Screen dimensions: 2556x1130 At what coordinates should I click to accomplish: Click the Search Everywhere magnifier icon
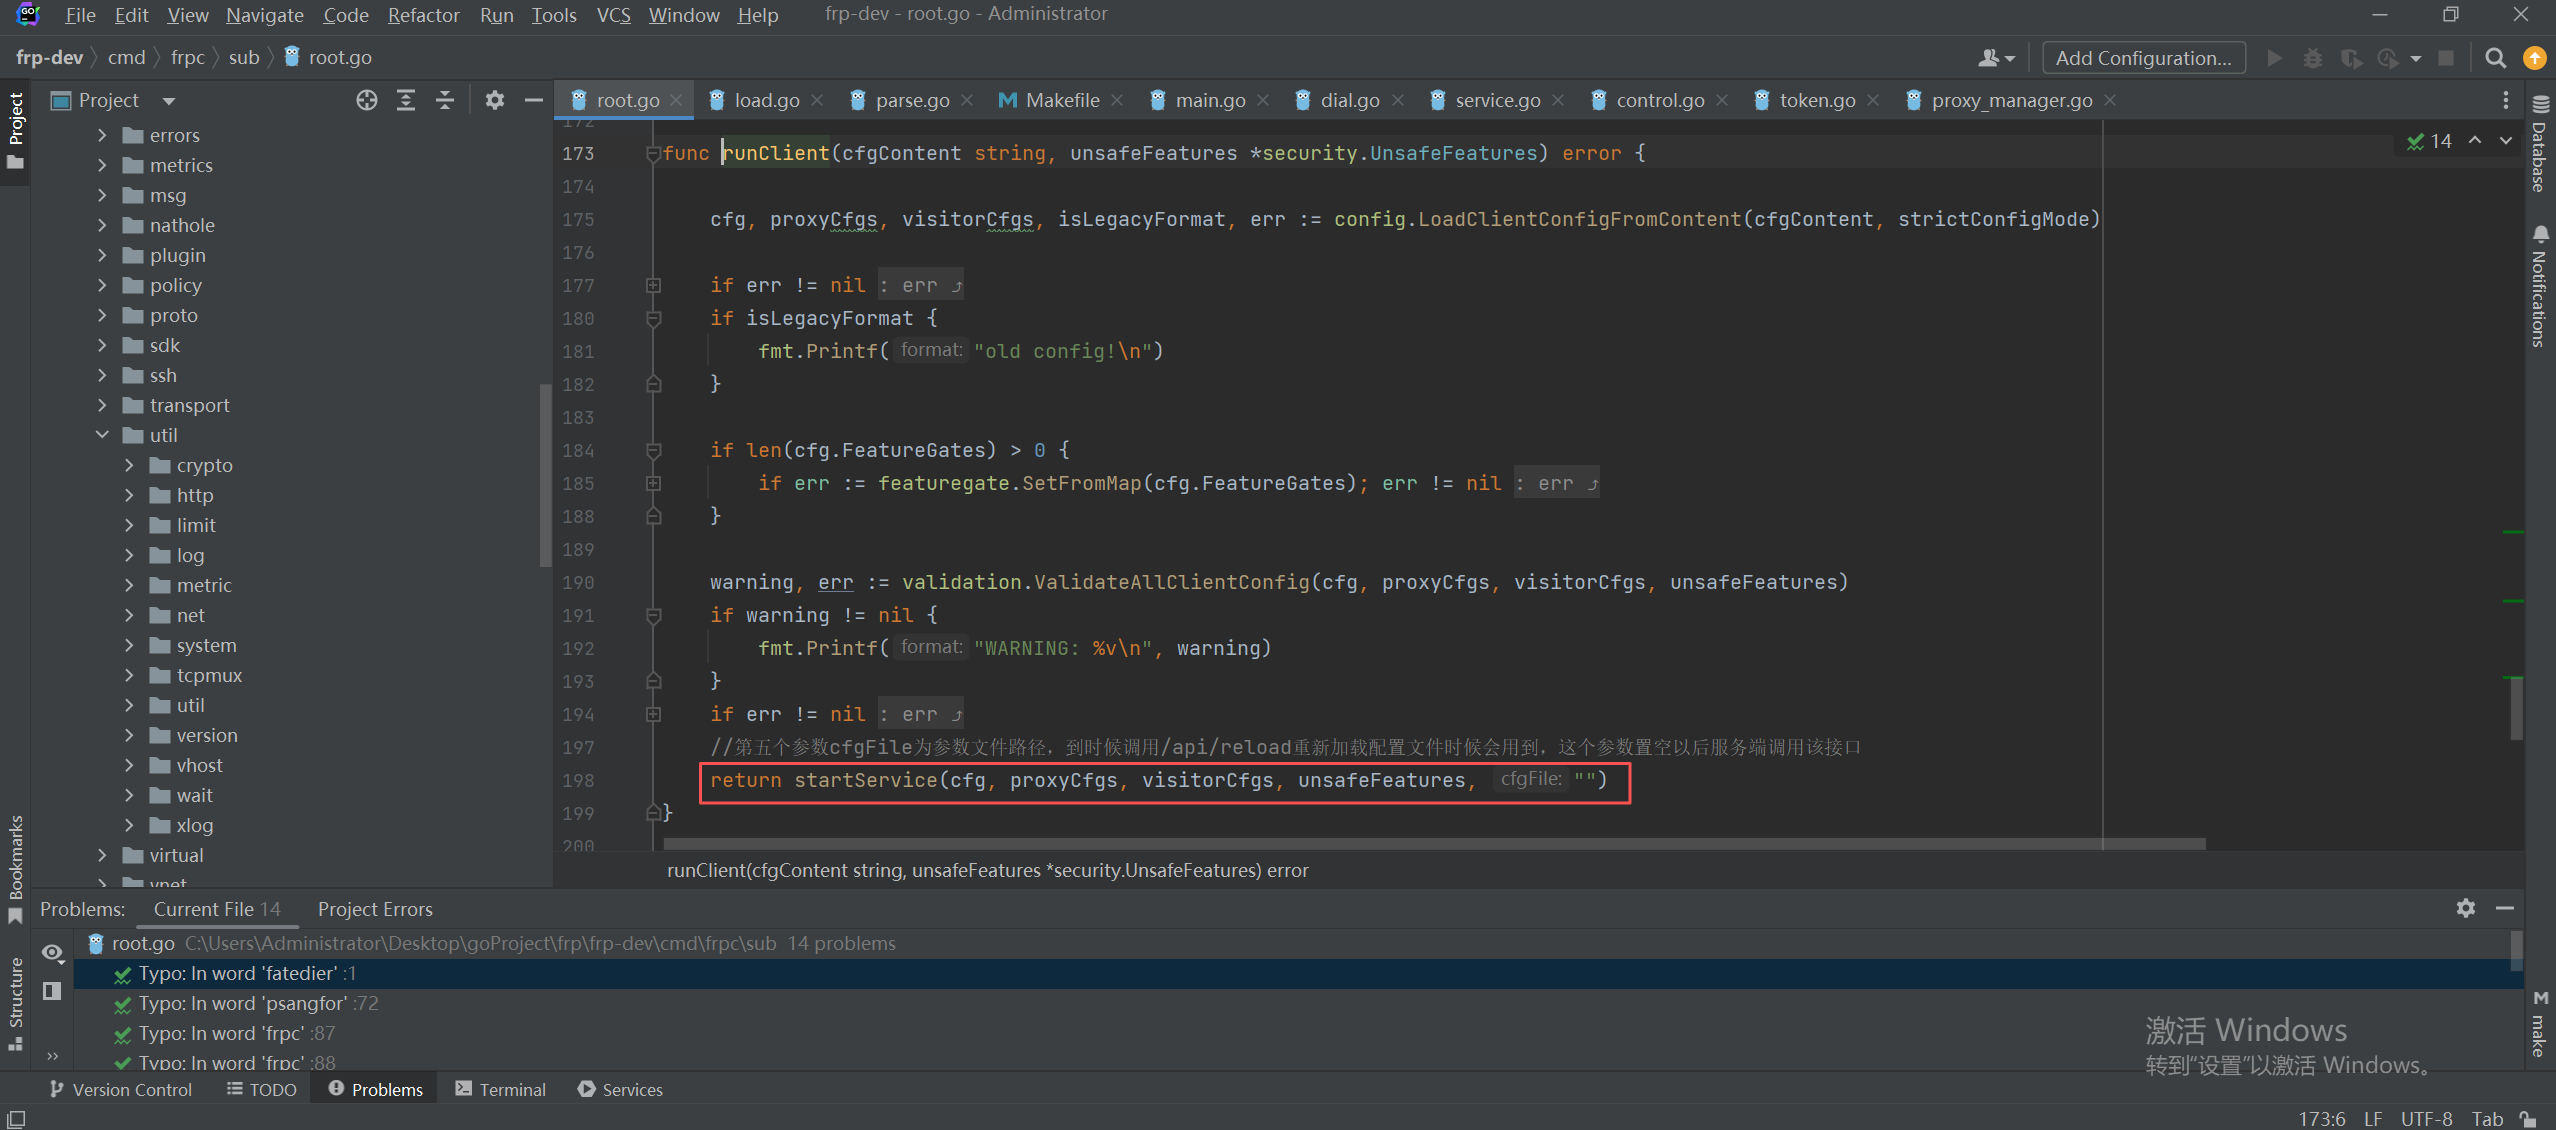tap(2495, 58)
